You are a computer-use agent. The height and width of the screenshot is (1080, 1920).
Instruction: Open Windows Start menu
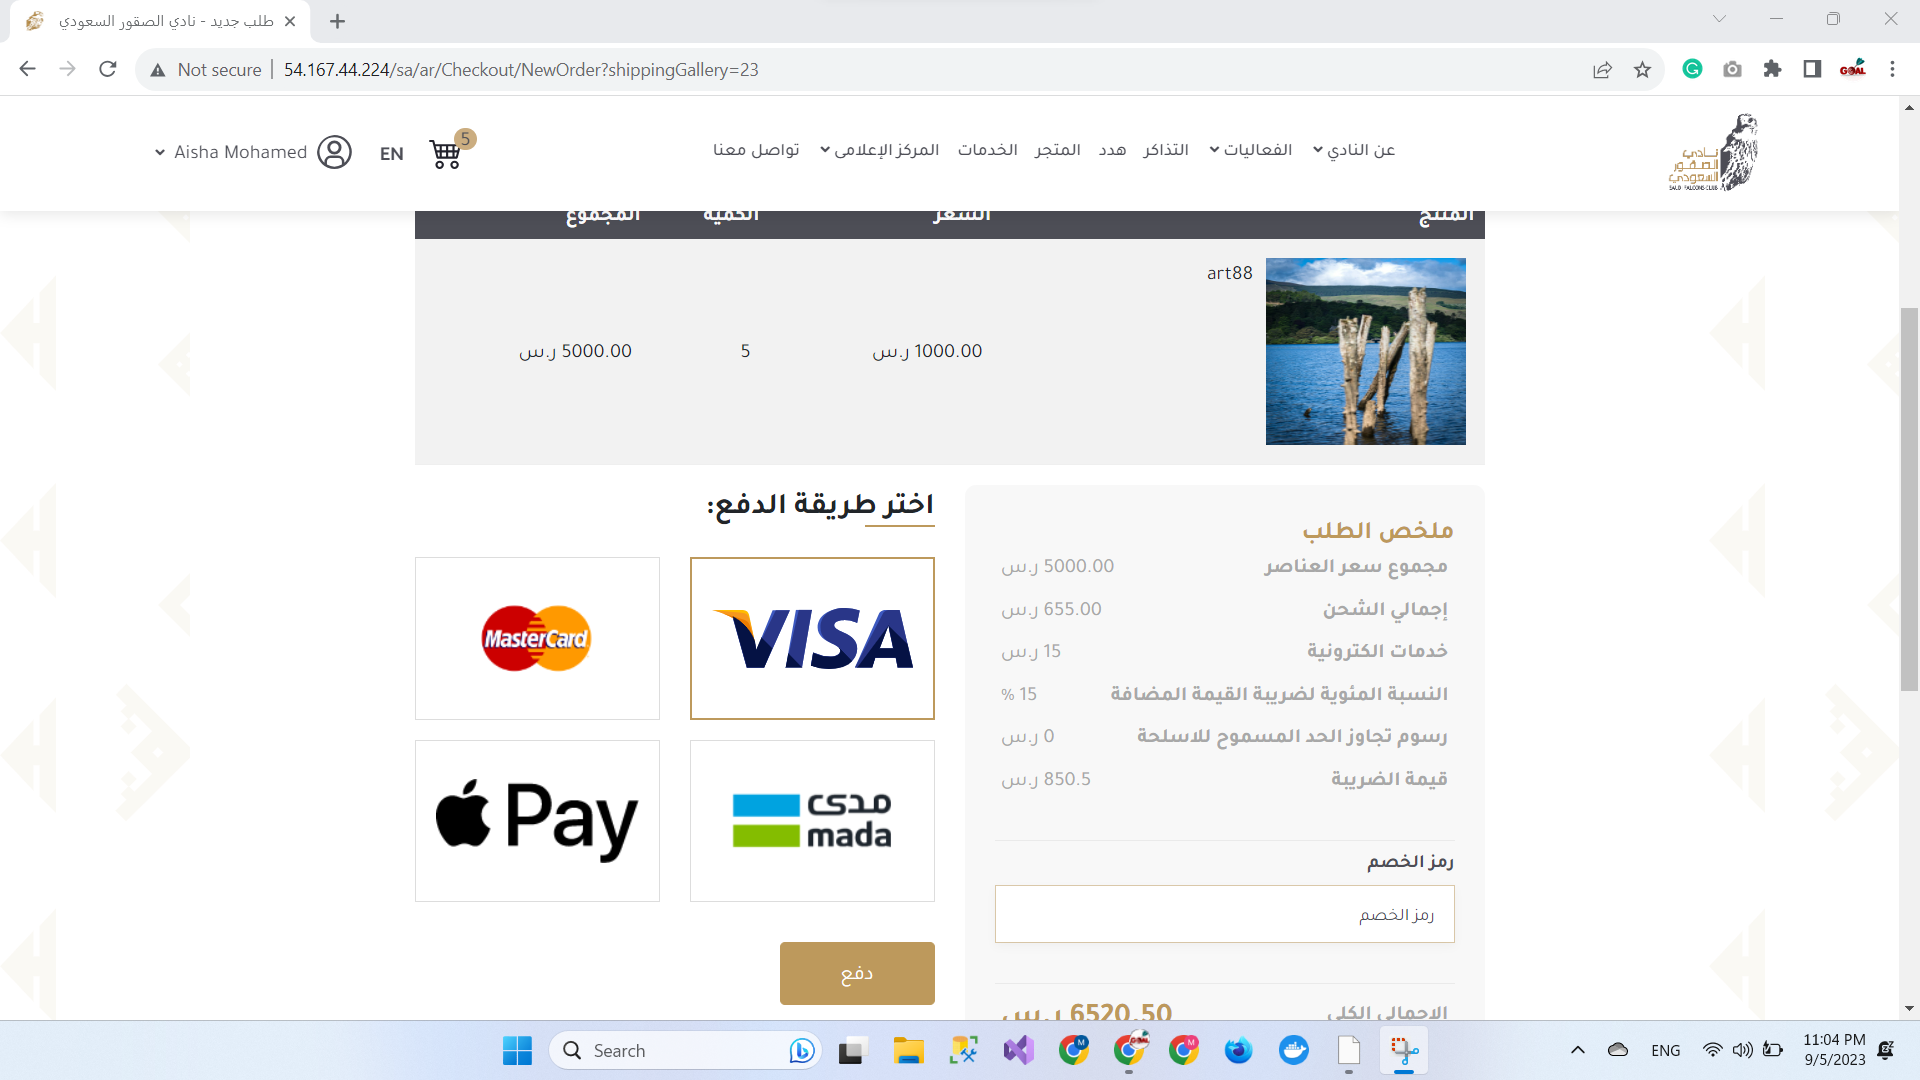(x=517, y=1050)
